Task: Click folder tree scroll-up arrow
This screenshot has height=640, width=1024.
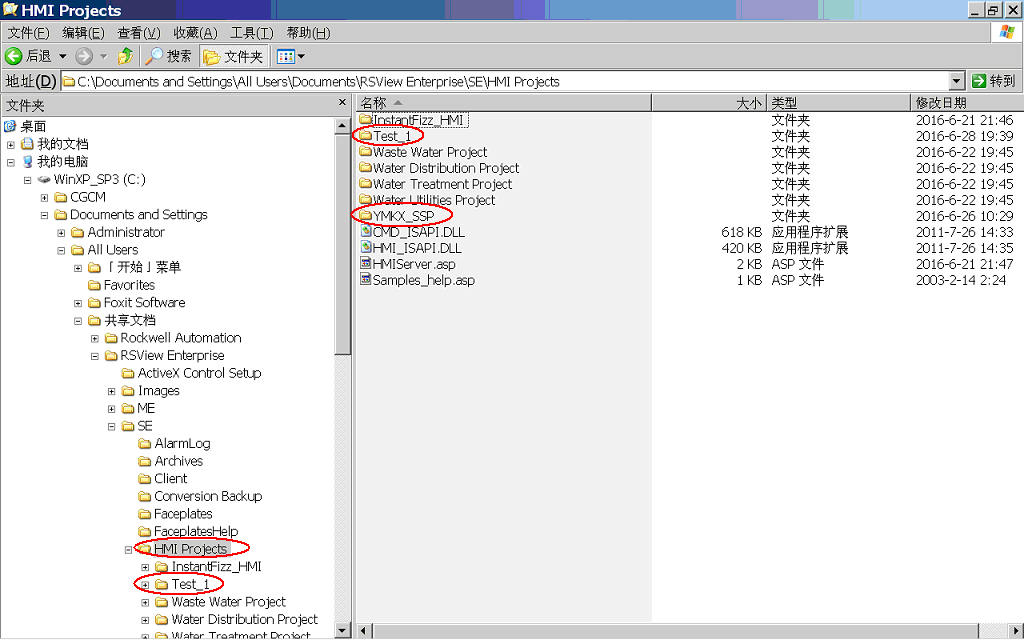Action: pos(342,125)
